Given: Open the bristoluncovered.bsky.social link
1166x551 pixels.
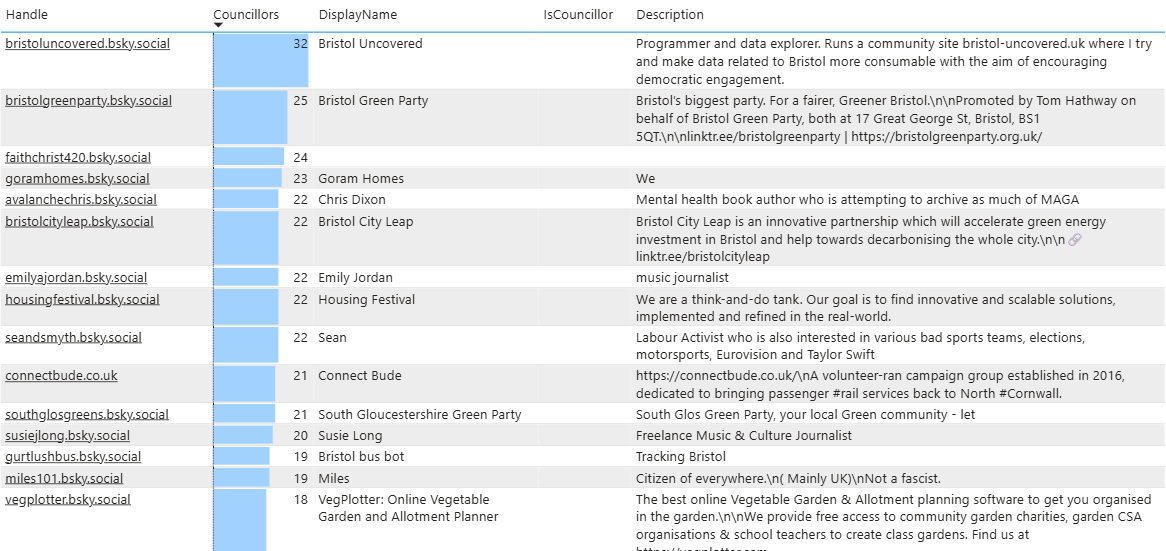Looking at the screenshot, I should pyautogui.click(x=88, y=44).
